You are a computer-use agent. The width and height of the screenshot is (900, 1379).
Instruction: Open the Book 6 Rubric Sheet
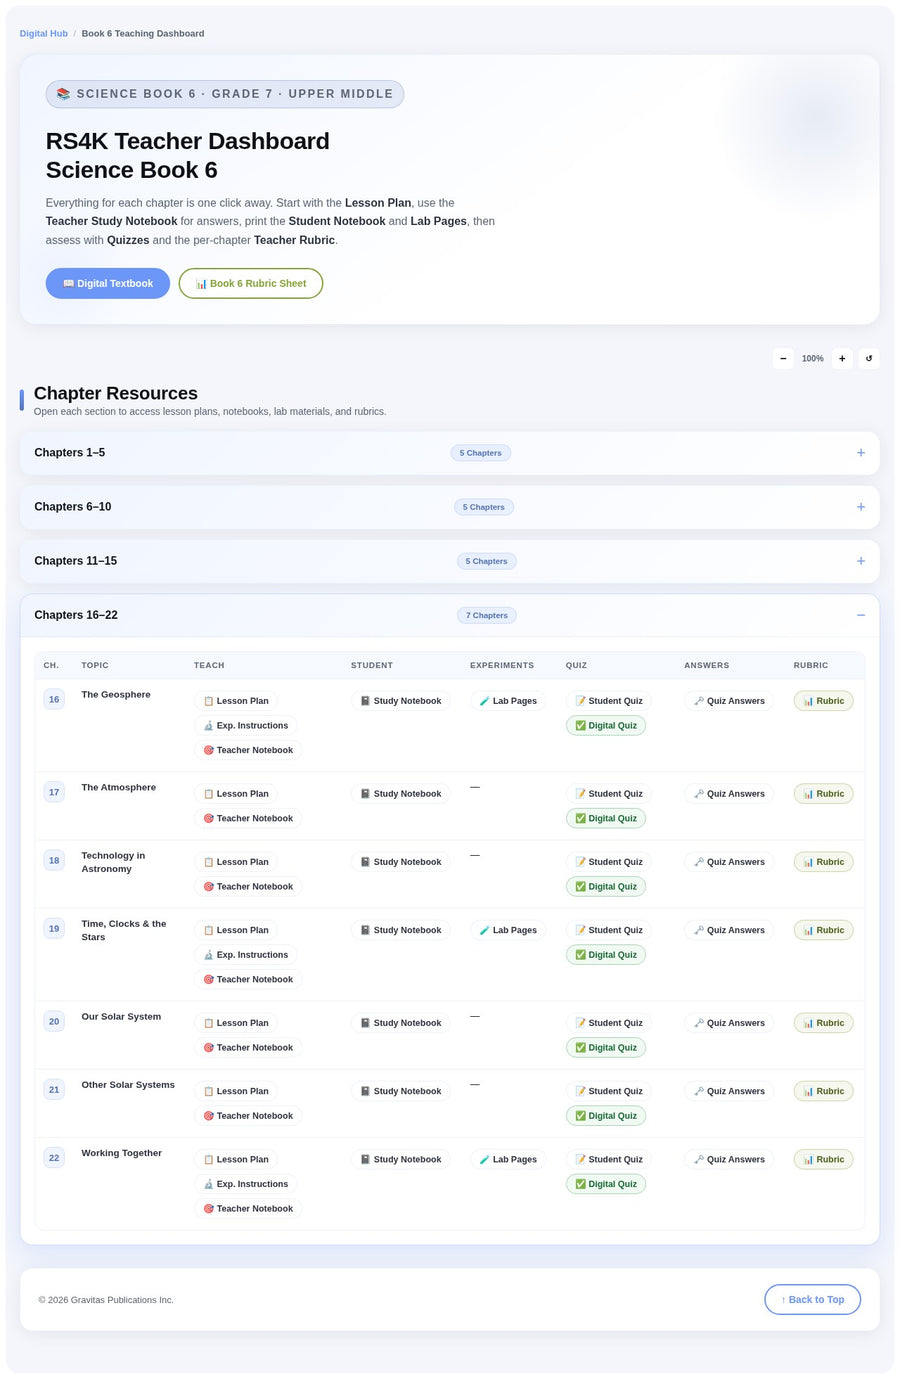251,283
